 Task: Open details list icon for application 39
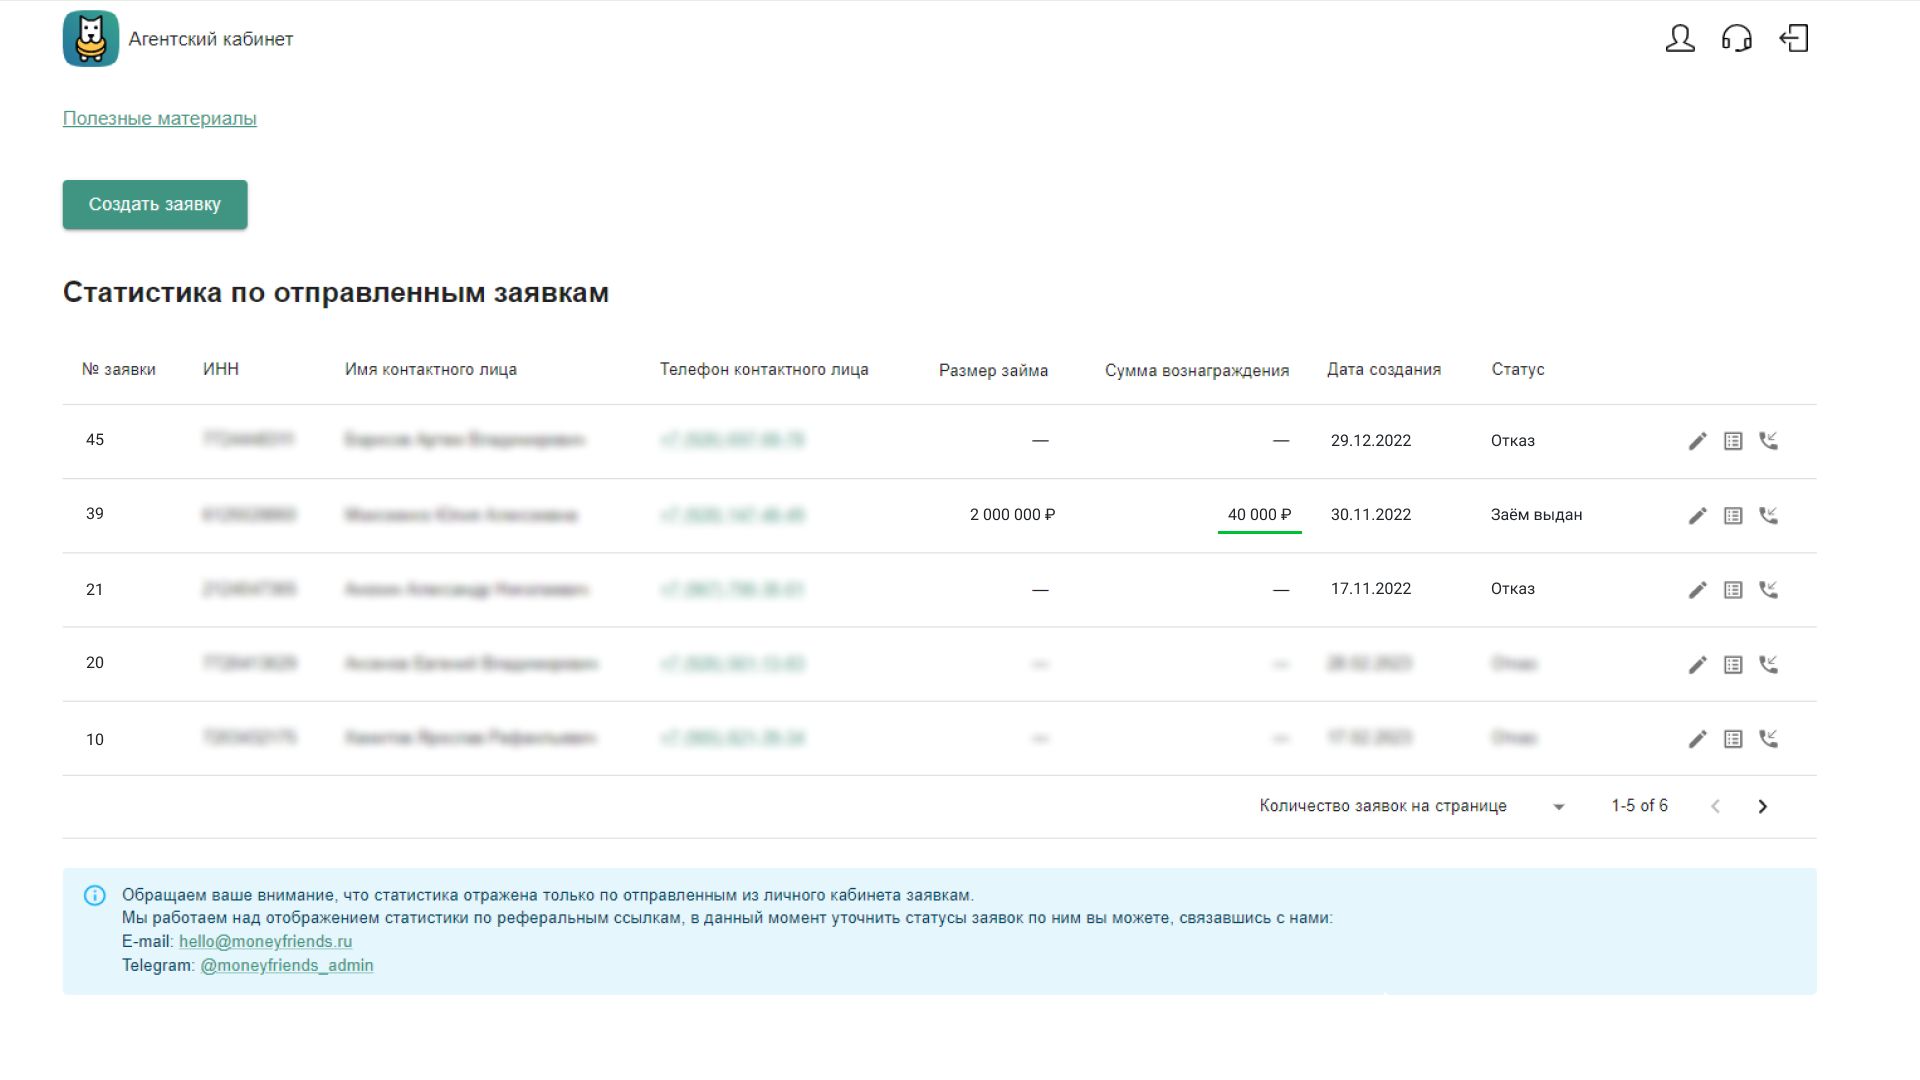pyautogui.click(x=1733, y=516)
